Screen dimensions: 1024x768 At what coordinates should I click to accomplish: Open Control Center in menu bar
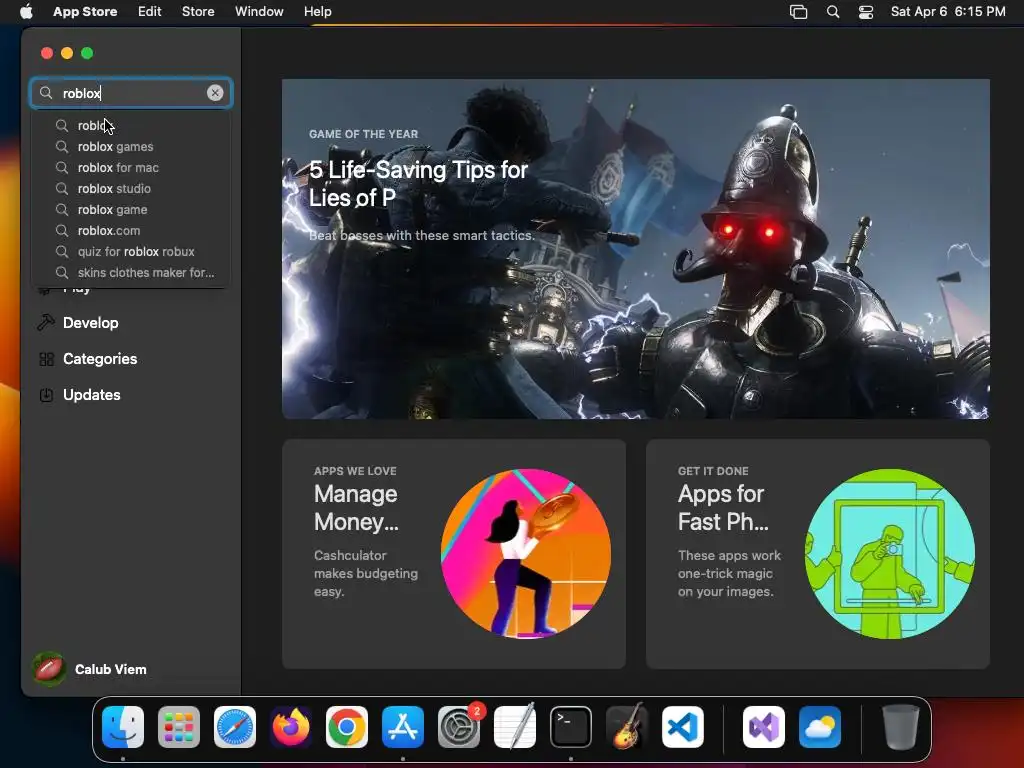[x=866, y=12]
